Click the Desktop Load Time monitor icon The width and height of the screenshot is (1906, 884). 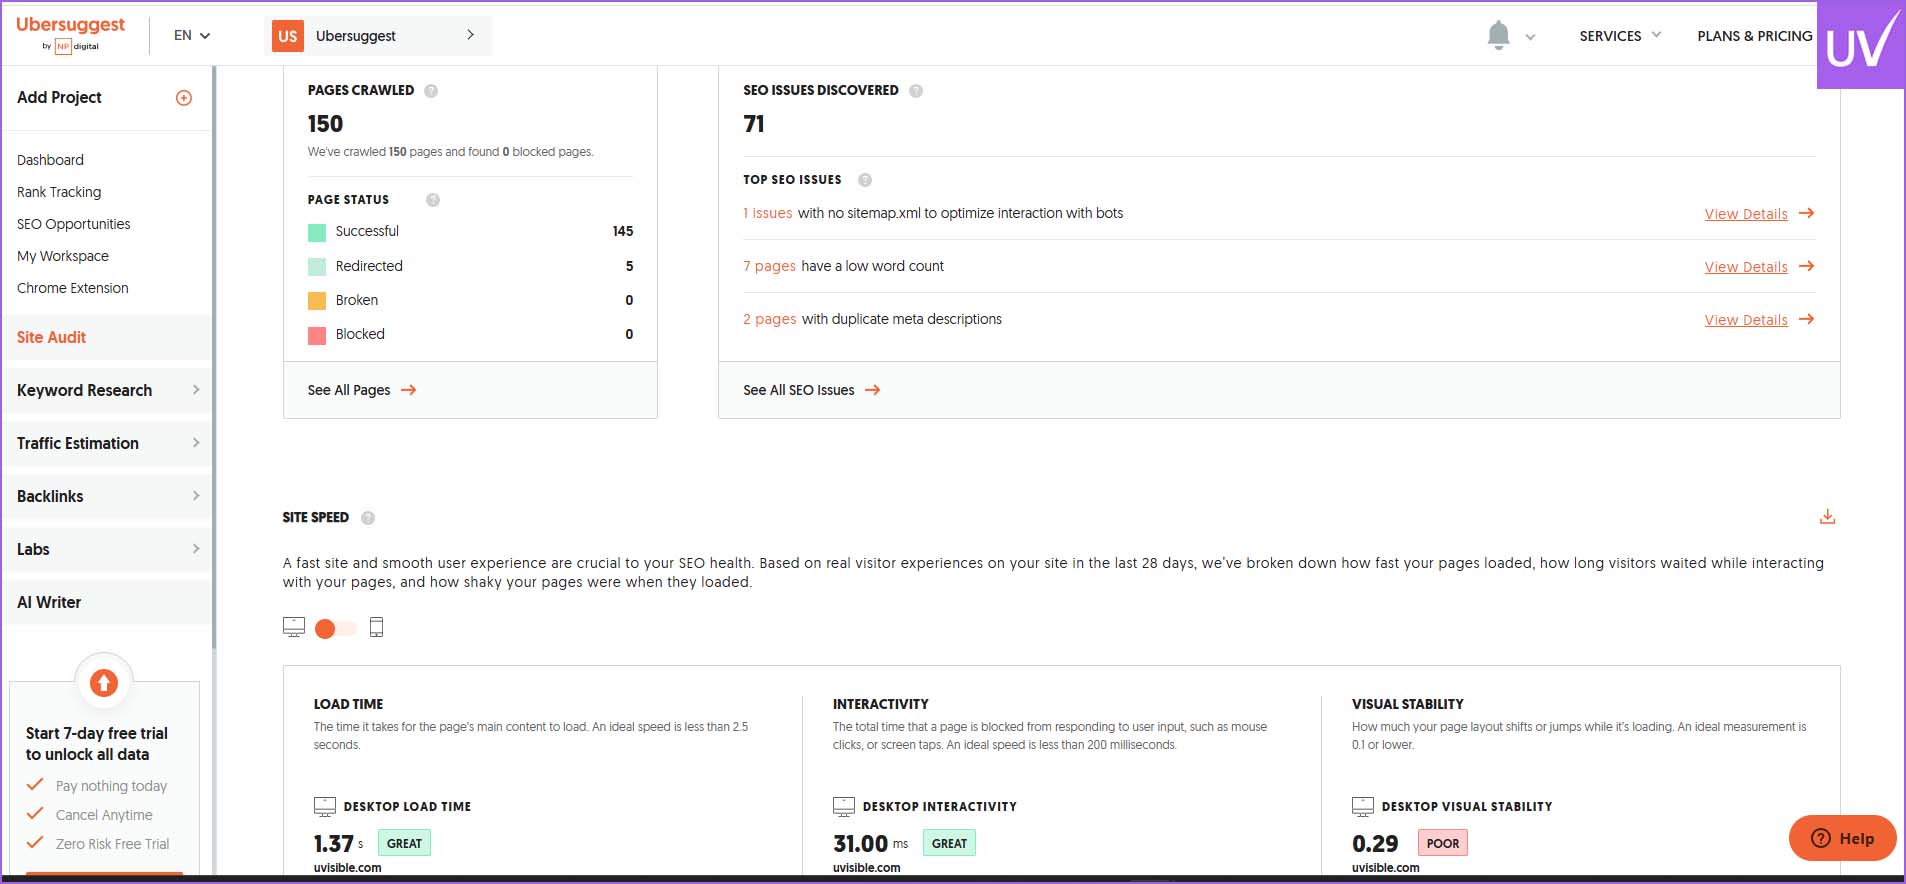coord(325,806)
